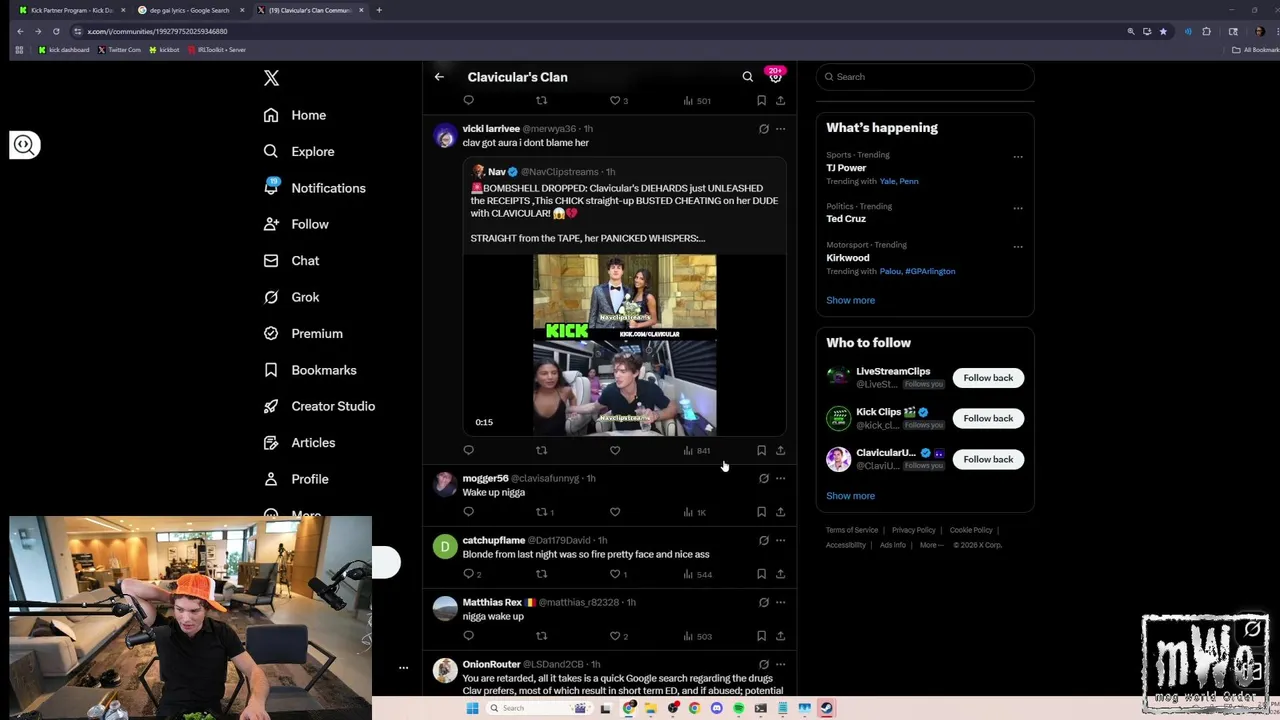Bookmark Matthias Rex's post
Image resolution: width=1280 pixels, height=720 pixels.
[x=761, y=636]
